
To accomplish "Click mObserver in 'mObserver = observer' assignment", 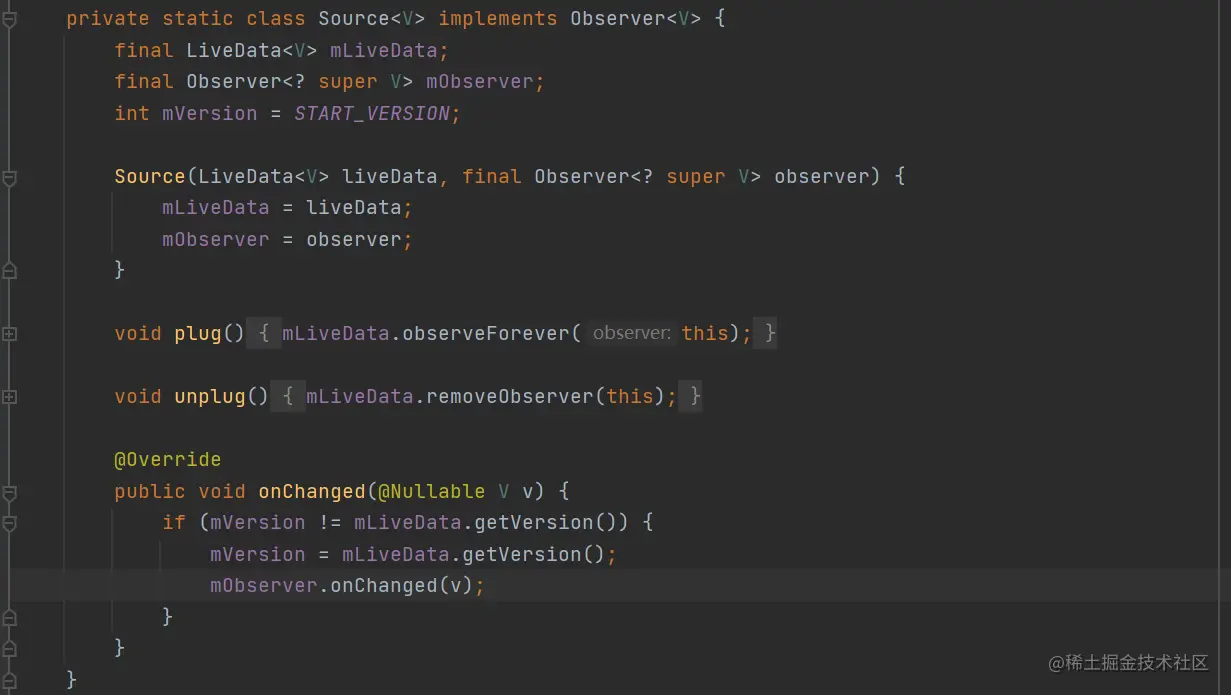I will coord(216,240).
